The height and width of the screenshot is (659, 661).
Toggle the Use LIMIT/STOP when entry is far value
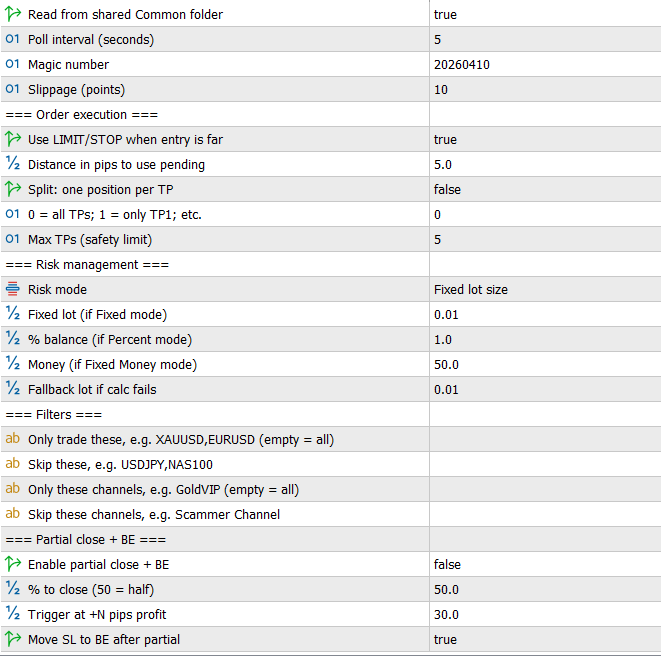pos(445,140)
